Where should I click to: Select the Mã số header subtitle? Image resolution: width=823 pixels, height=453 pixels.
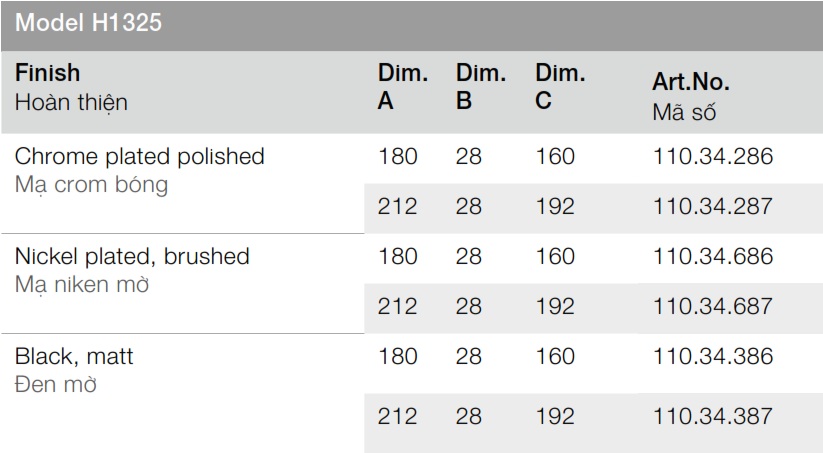tap(684, 111)
